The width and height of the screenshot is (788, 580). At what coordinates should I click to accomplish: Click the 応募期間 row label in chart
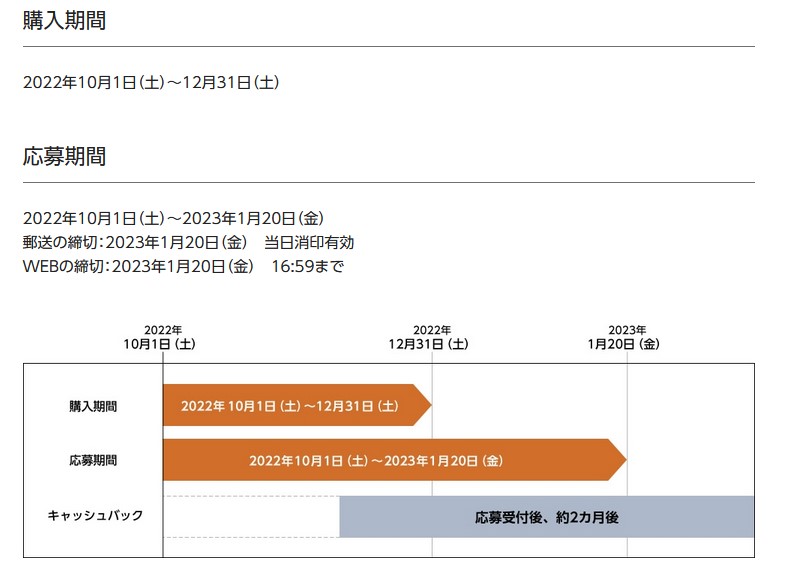pos(93,460)
